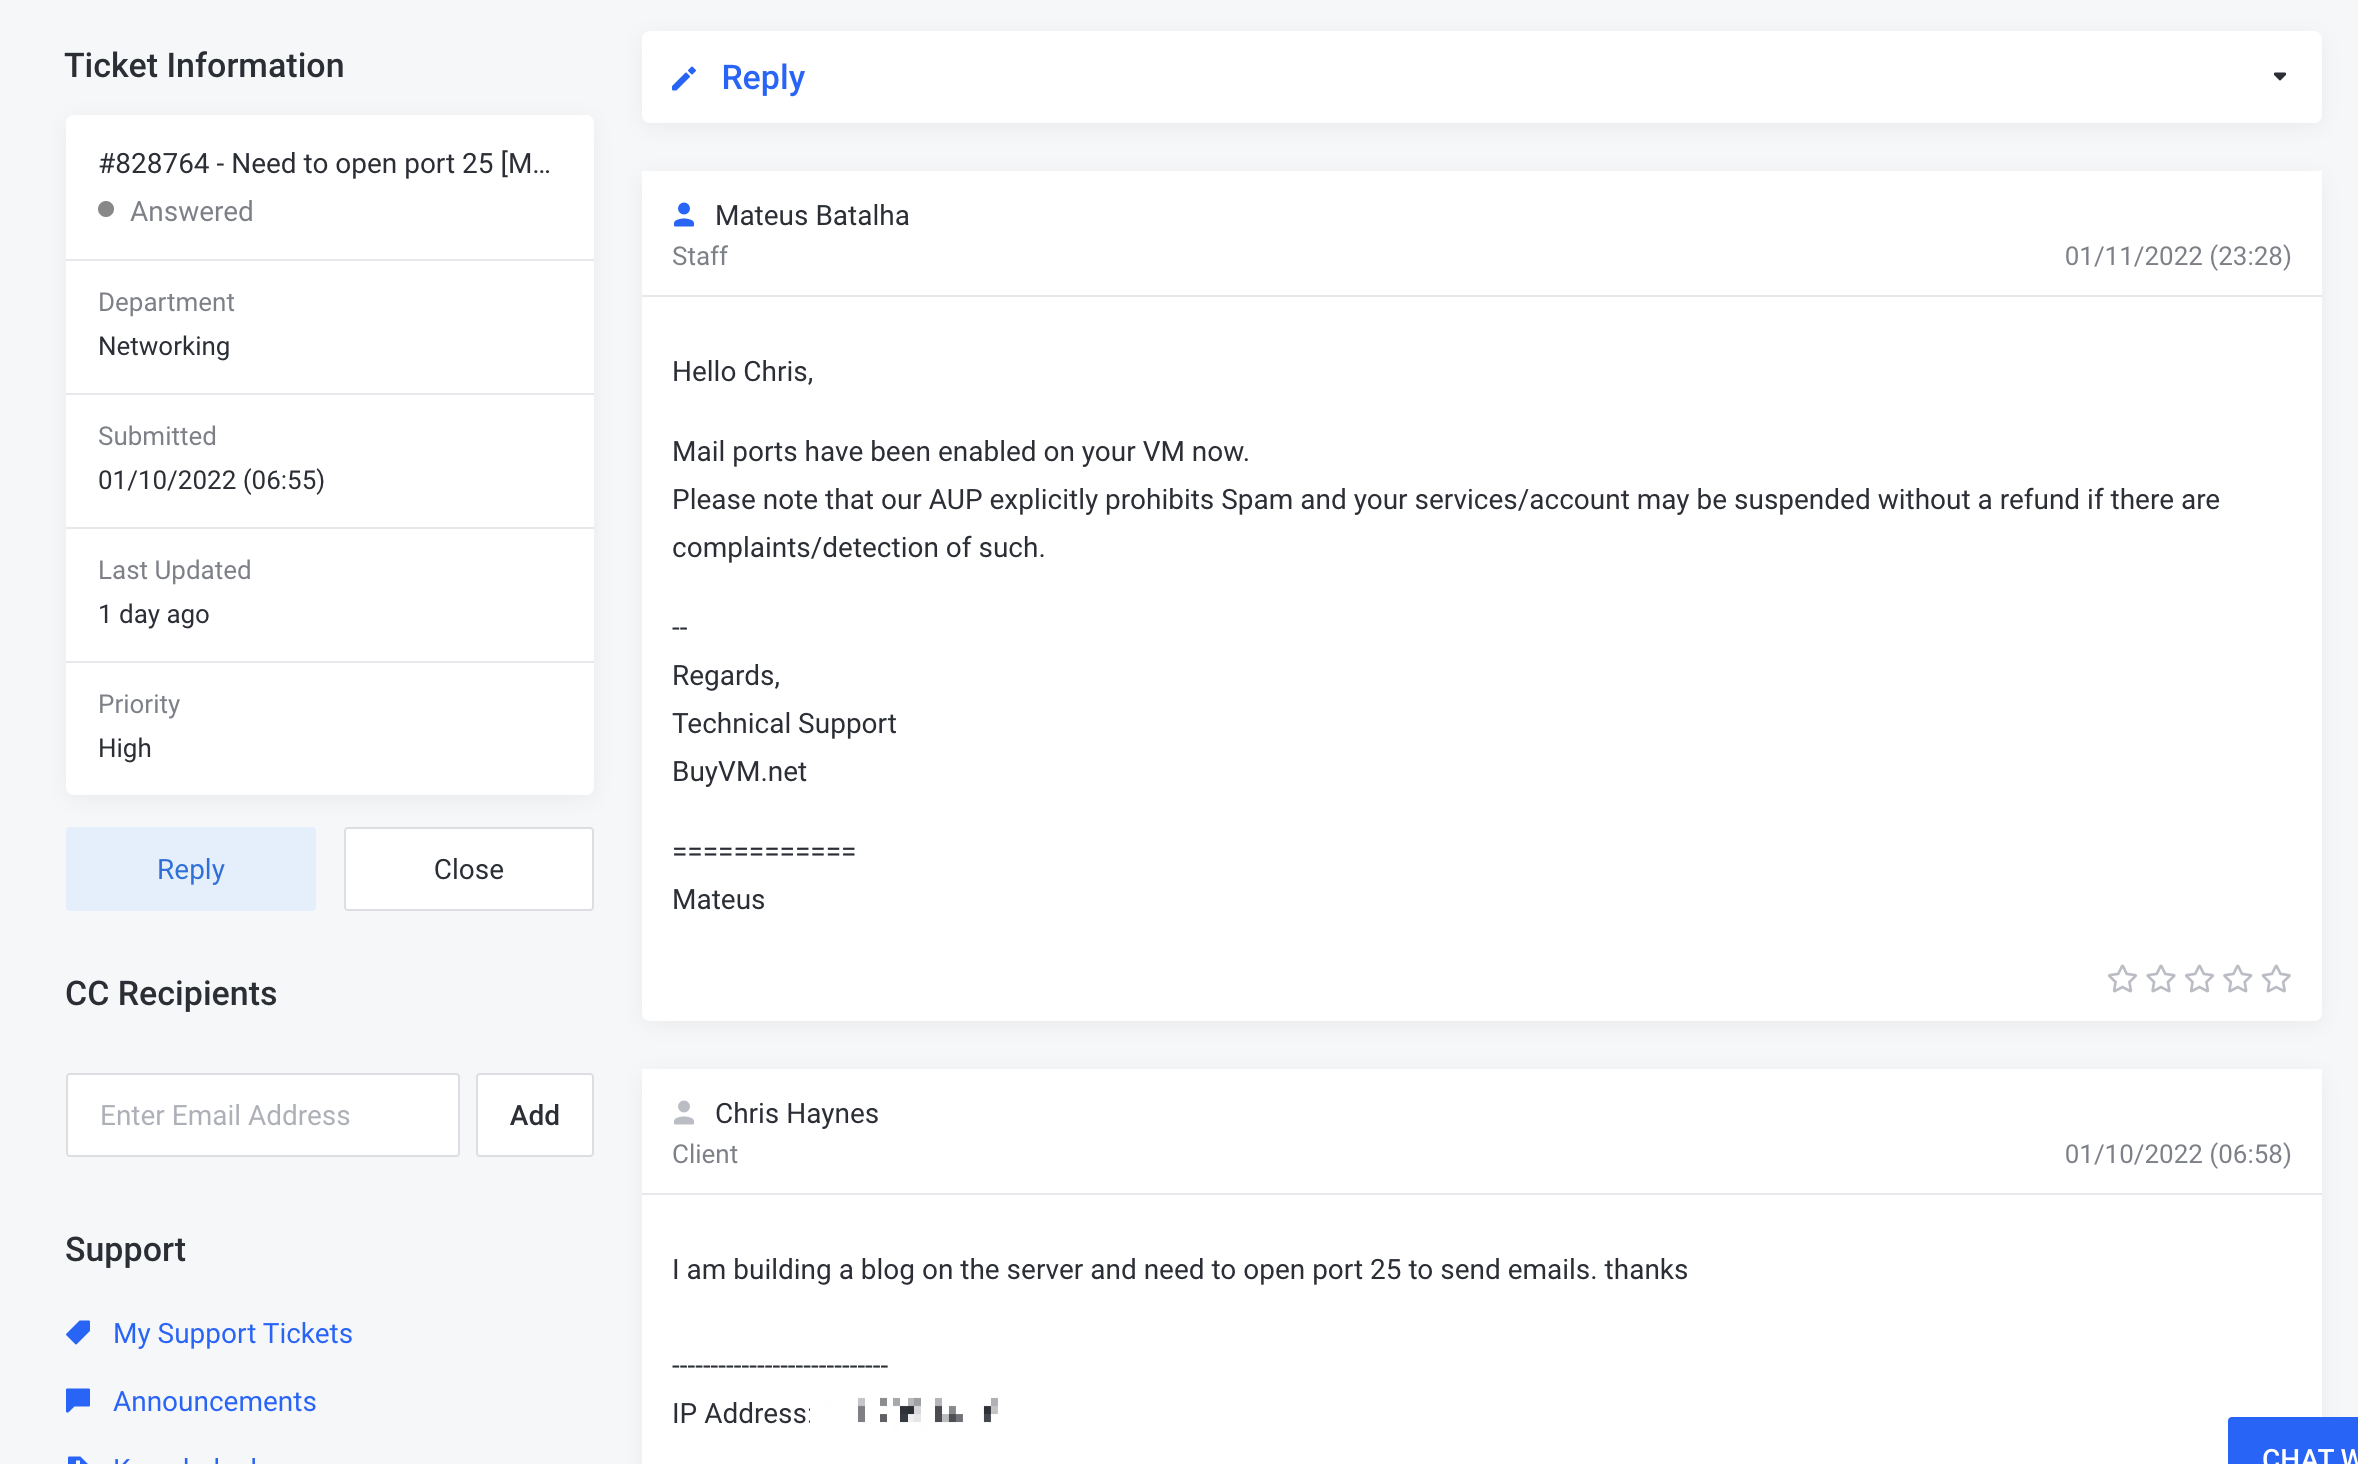Click the tag icon beside My Support Tickets

(79, 1333)
